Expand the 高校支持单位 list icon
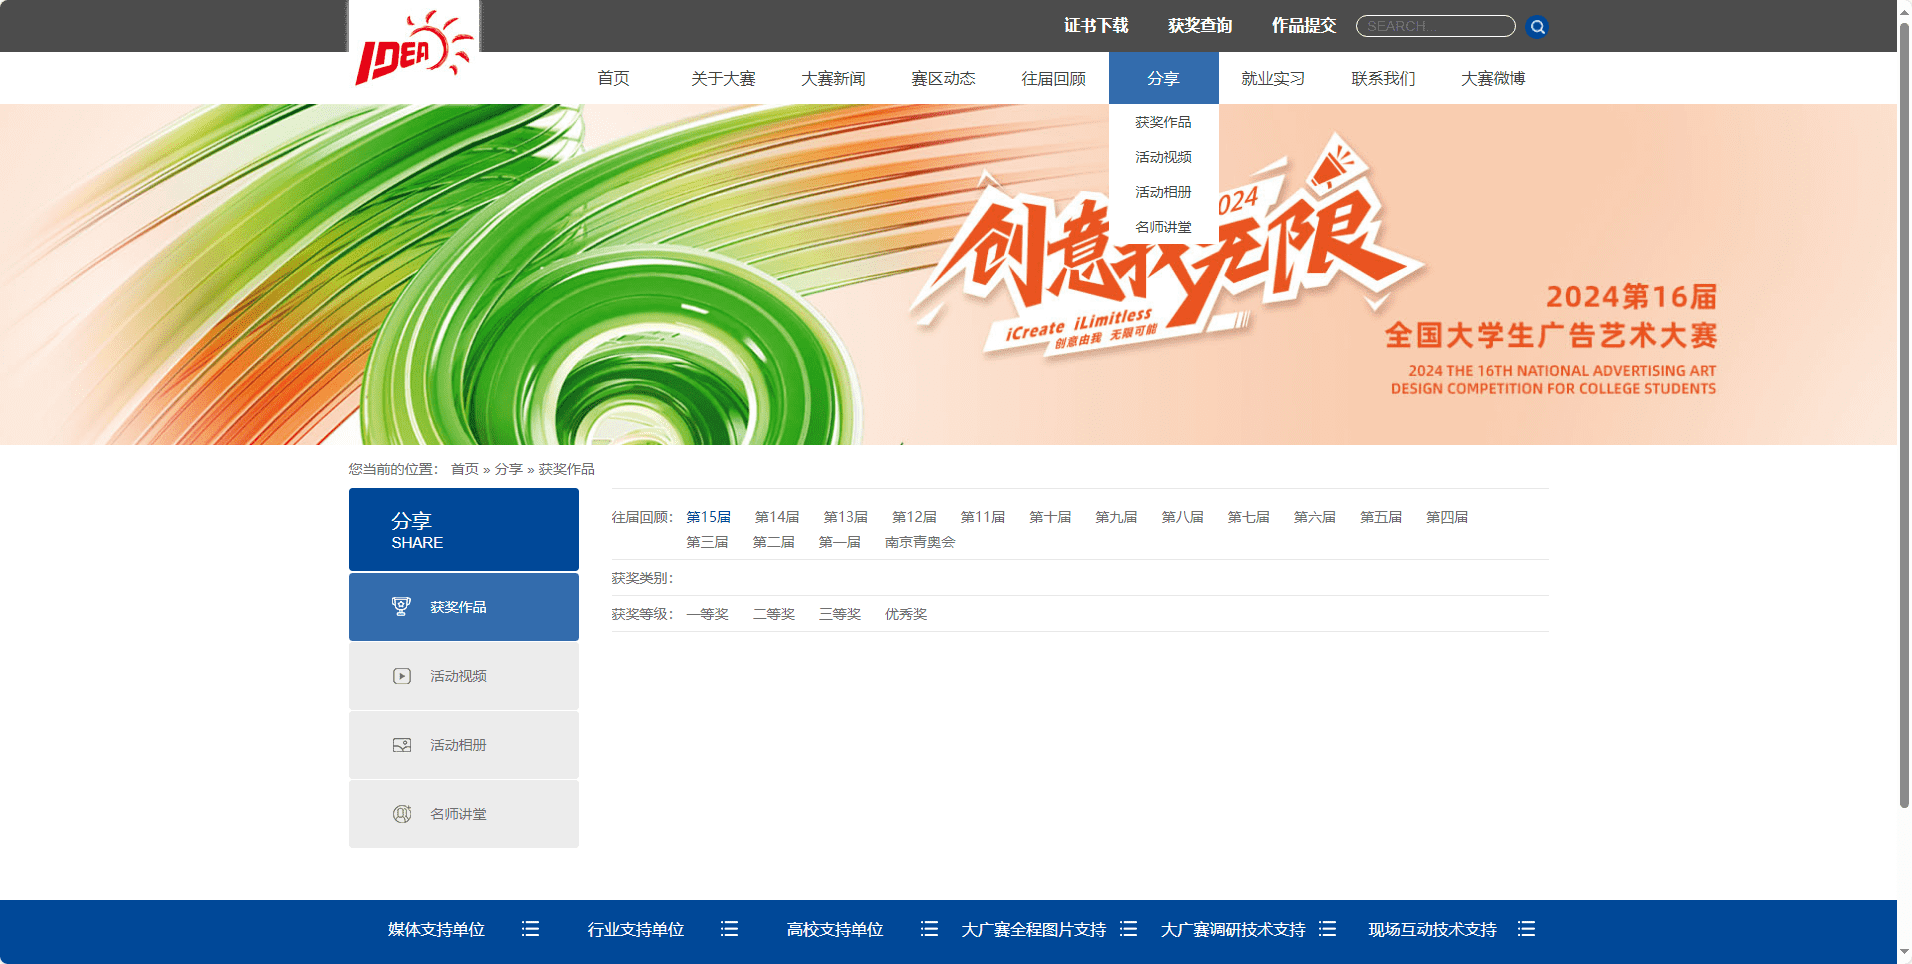The height and width of the screenshot is (964, 1912). (x=929, y=929)
